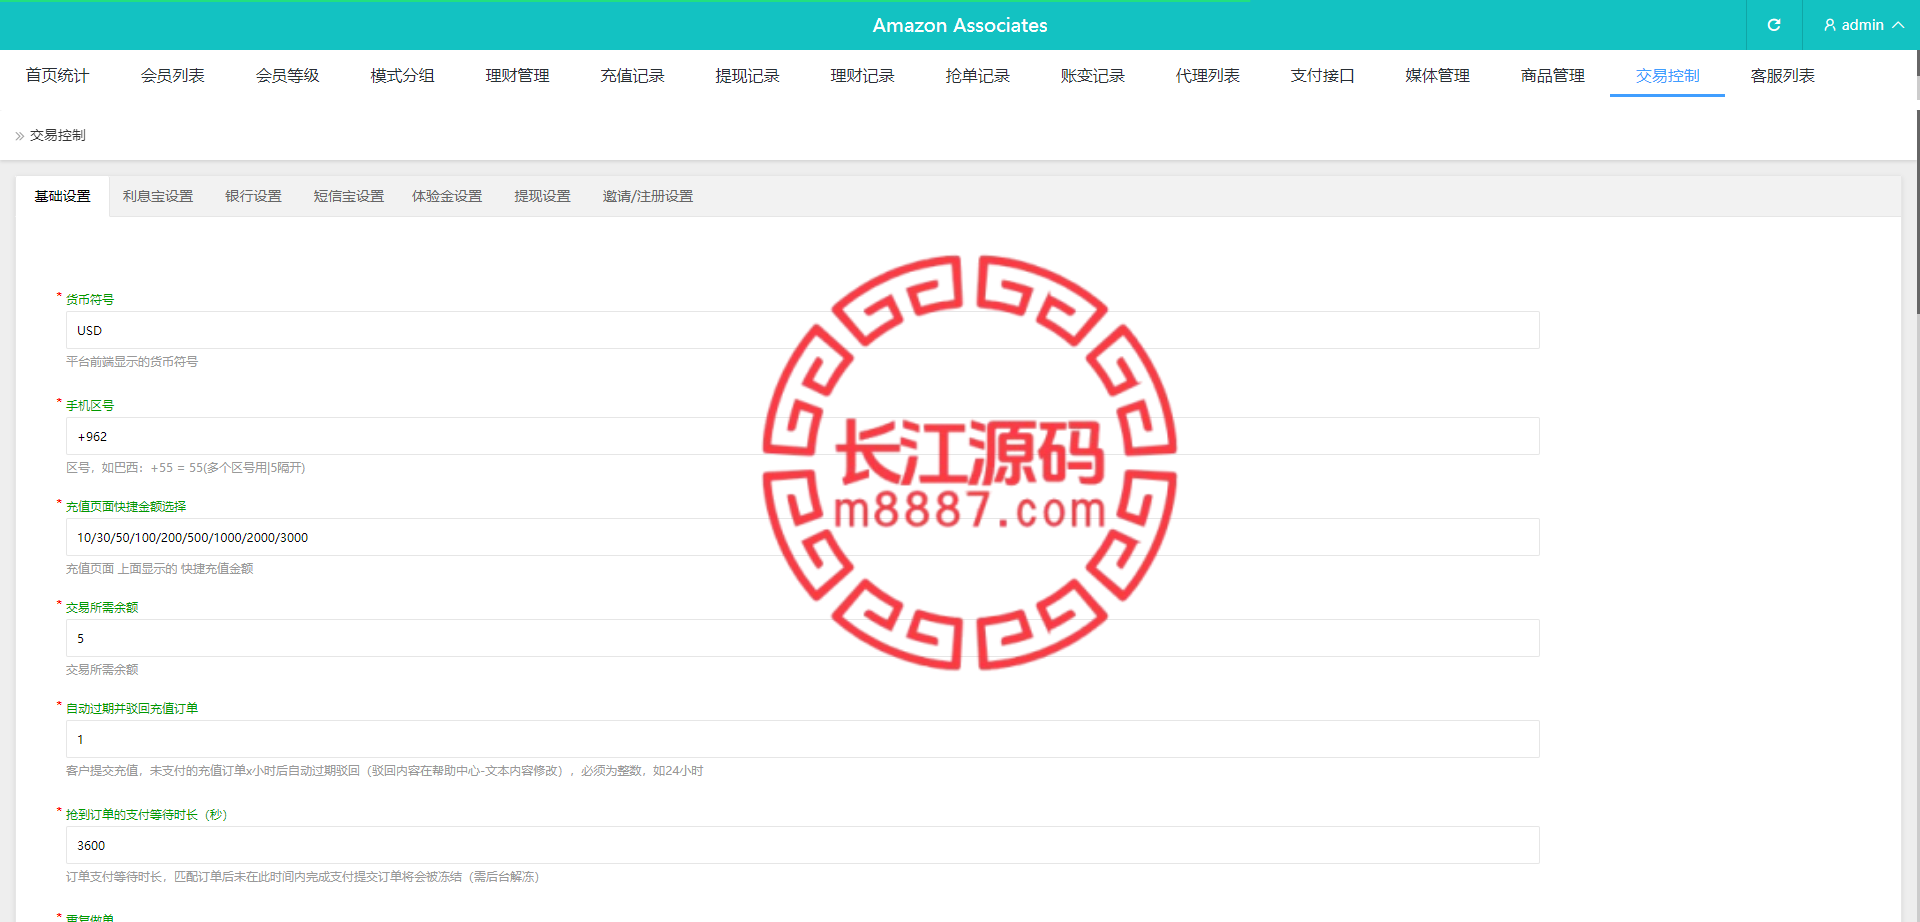Screen dimensions: 1920x922
Task: Switch to the 银行设置 tab
Action: click(x=253, y=196)
